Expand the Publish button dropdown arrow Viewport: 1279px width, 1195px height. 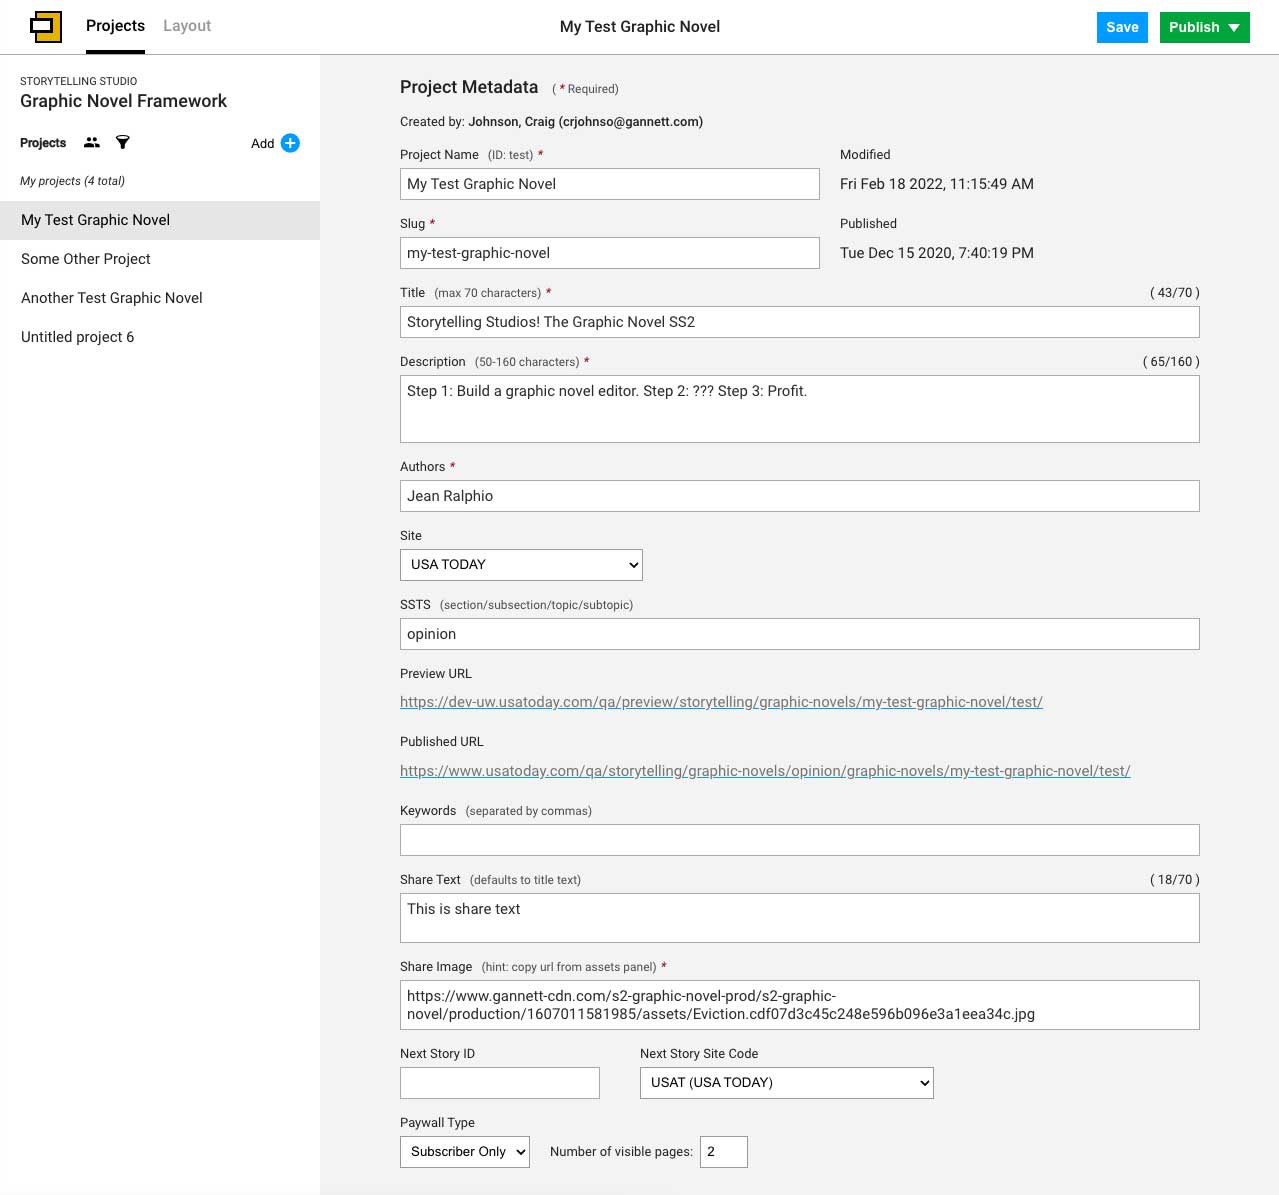1234,28
